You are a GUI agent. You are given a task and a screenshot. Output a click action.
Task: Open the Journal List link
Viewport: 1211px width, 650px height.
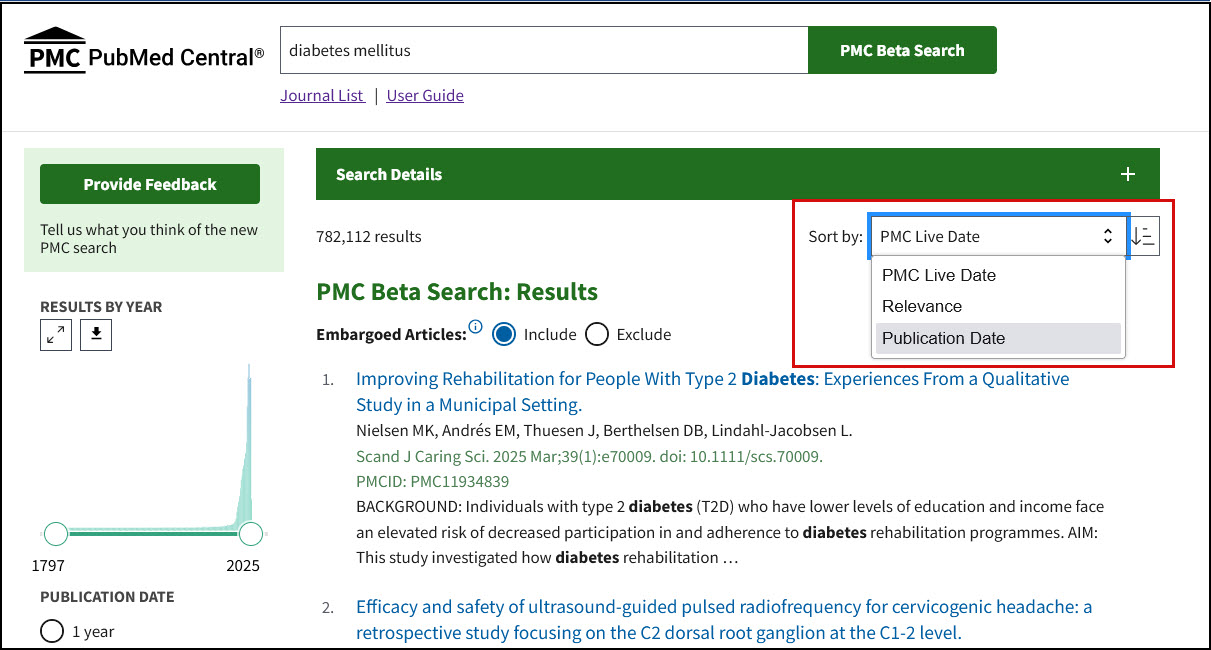point(322,96)
